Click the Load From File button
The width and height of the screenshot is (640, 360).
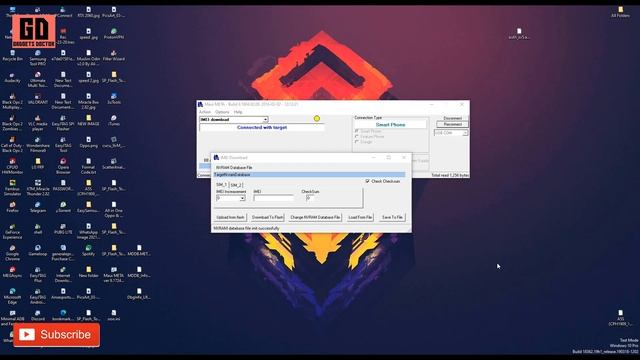(x=360, y=218)
